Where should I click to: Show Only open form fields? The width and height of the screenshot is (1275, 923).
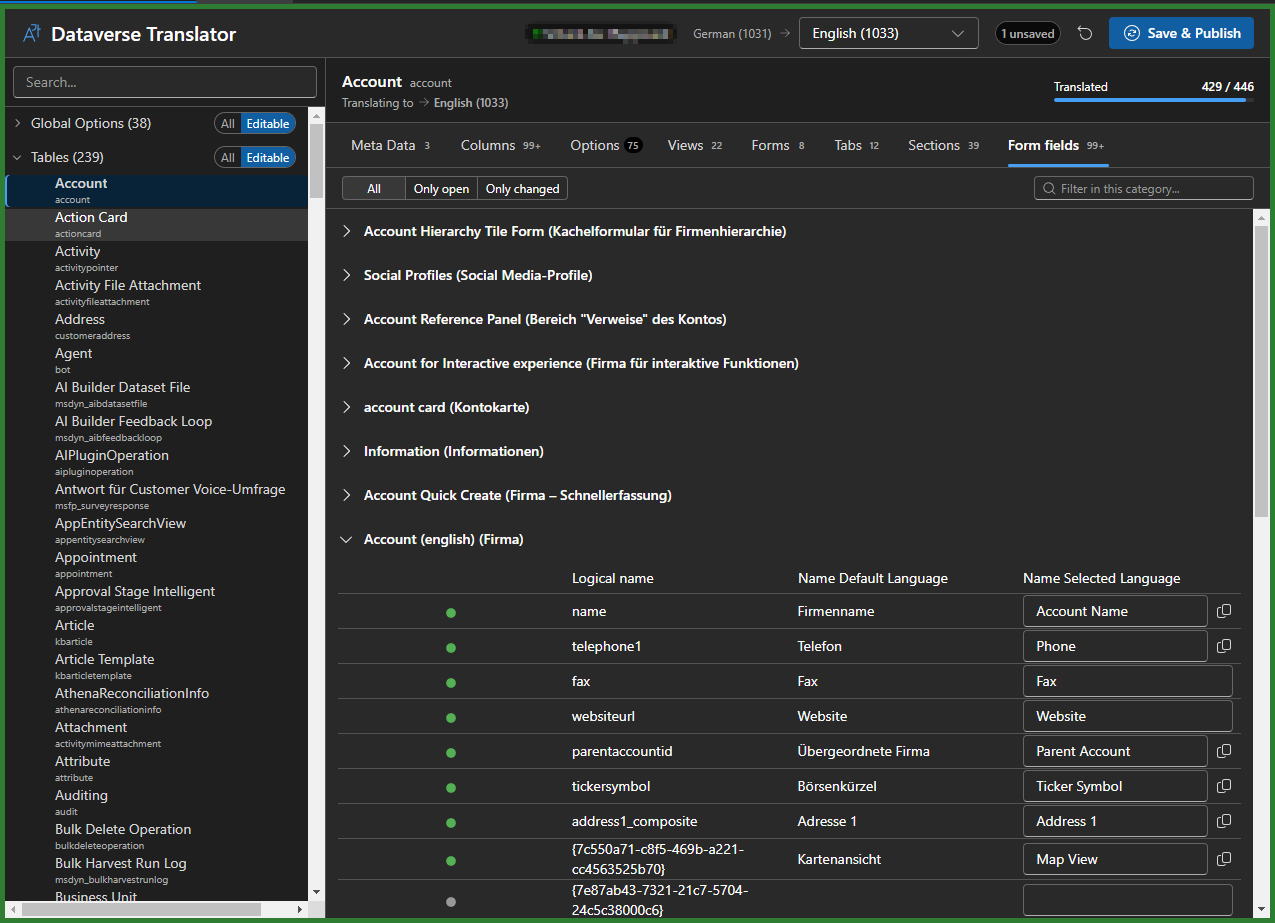441,189
